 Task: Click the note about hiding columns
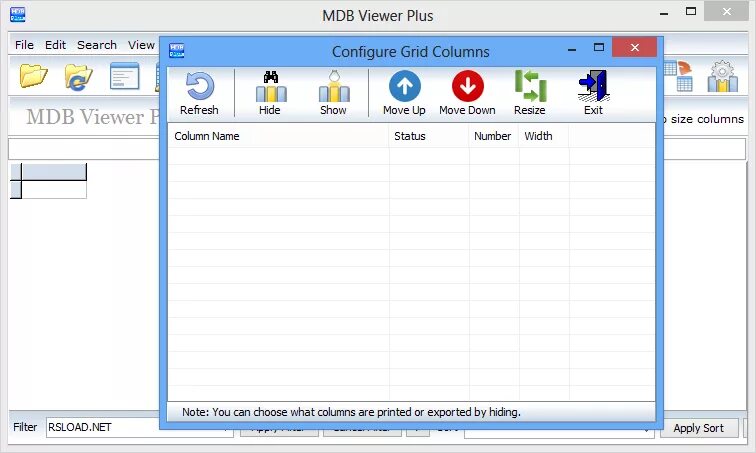[351, 412]
